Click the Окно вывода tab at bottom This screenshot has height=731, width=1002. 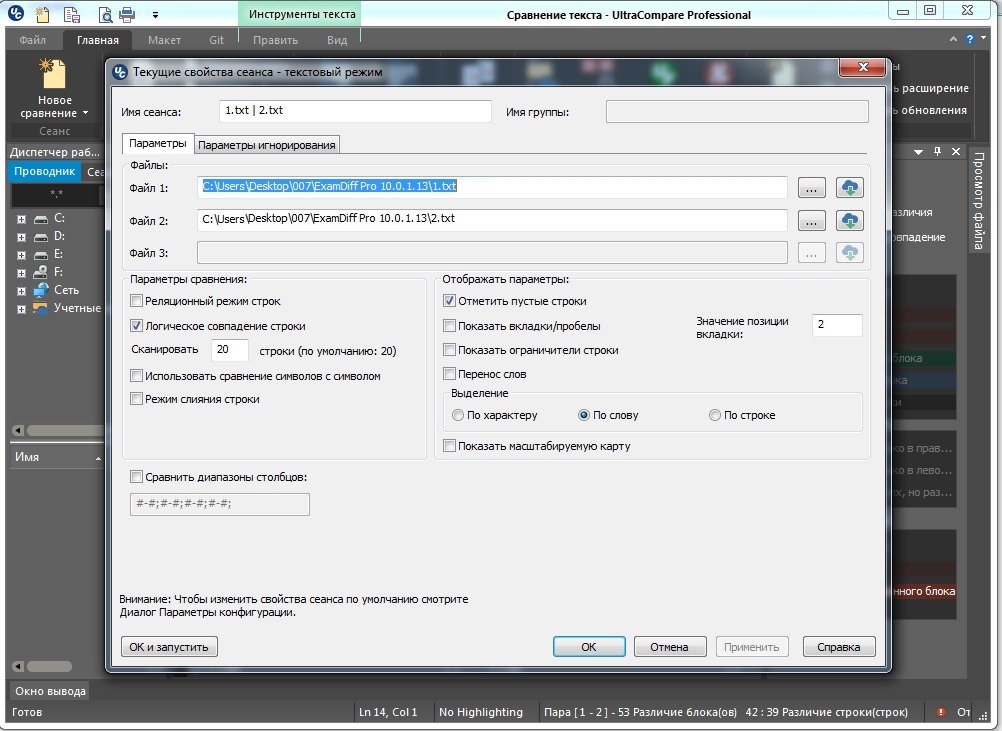(x=50, y=691)
